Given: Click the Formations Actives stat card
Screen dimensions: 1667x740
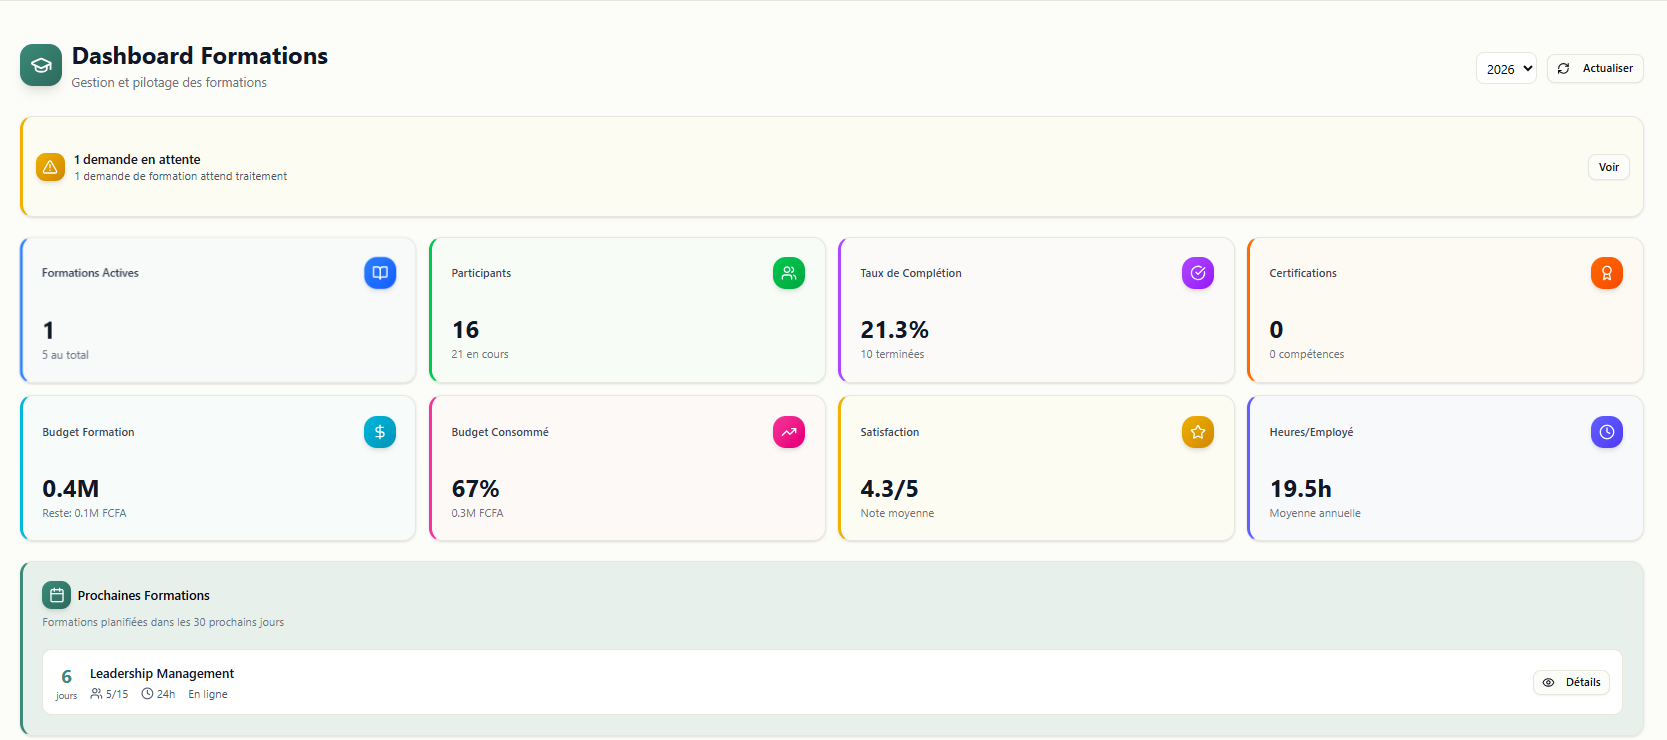Looking at the screenshot, I should click(x=218, y=311).
